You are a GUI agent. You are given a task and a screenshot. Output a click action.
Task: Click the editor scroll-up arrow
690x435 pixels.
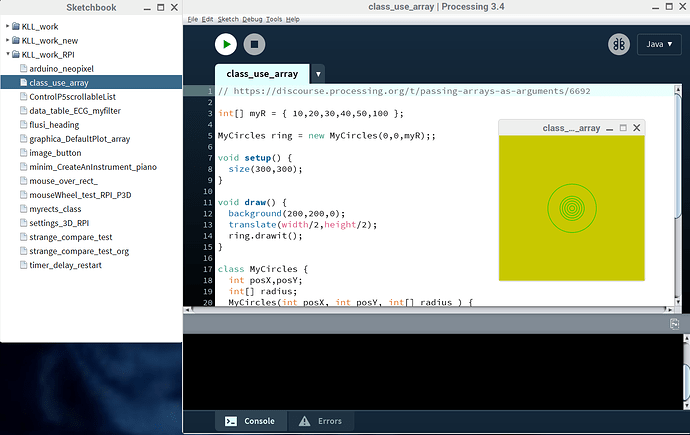click(x=678, y=90)
